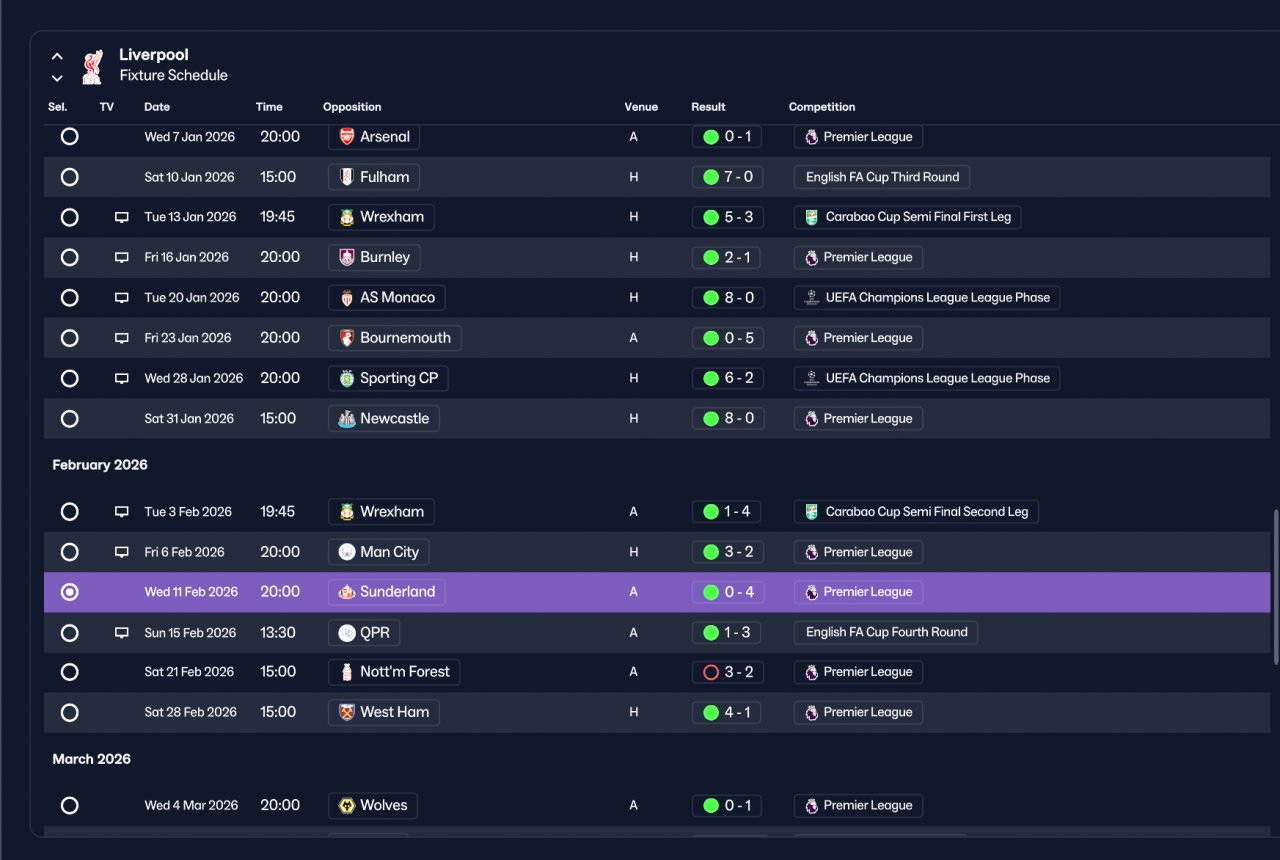Select the radio button for the West Ham fixture
This screenshot has width=1280, height=860.
click(x=69, y=713)
